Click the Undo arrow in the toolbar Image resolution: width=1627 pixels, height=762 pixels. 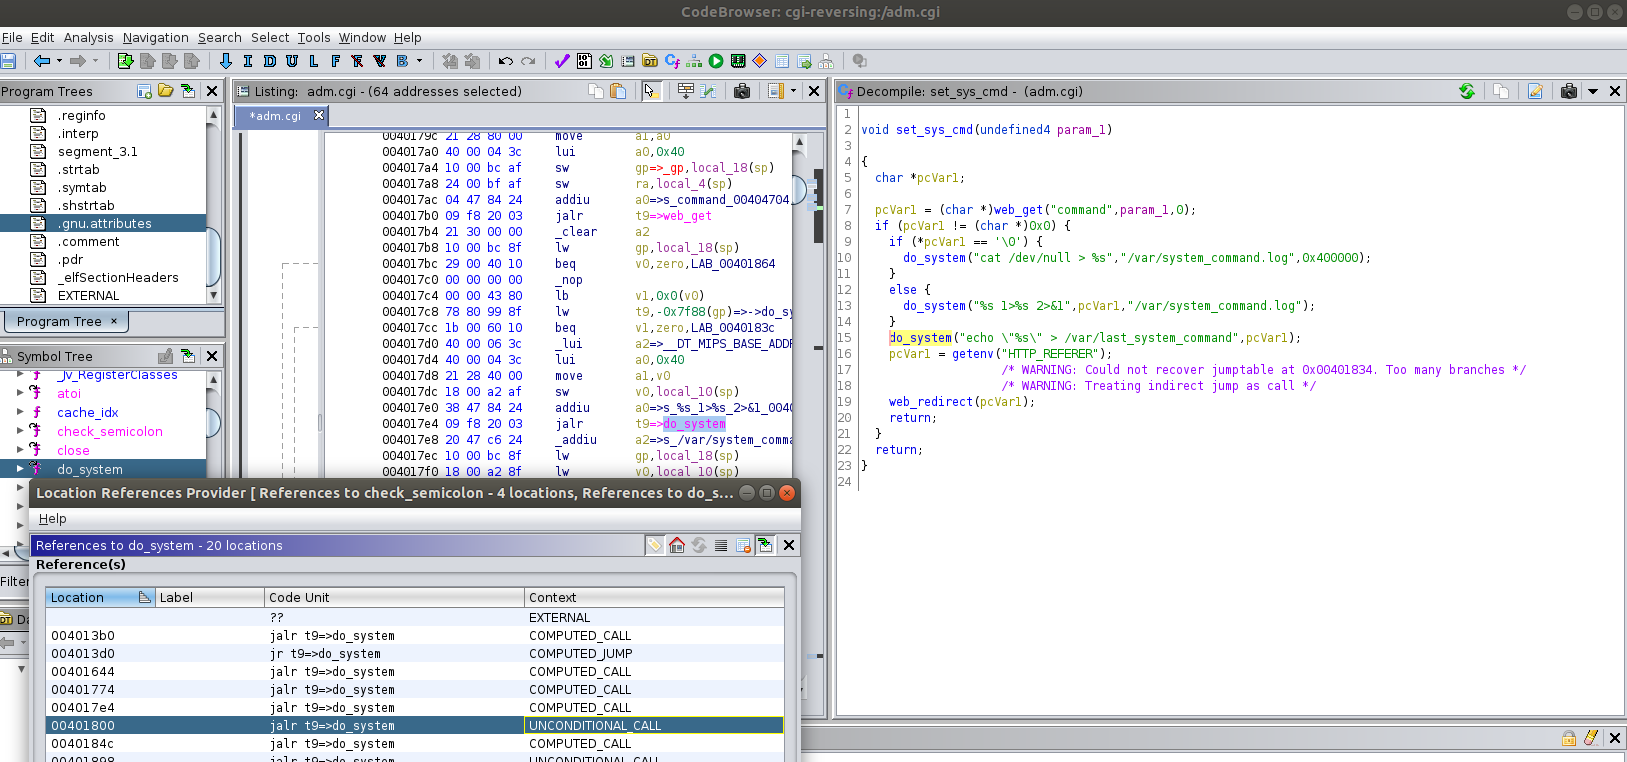click(506, 61)
